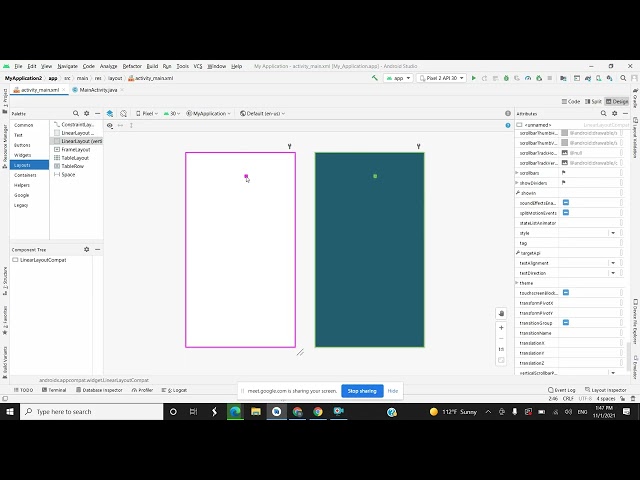The height and width of the screenshot is (480, 640).
Task: Open the Resource Manager side tab
Action: coord(5,146)
